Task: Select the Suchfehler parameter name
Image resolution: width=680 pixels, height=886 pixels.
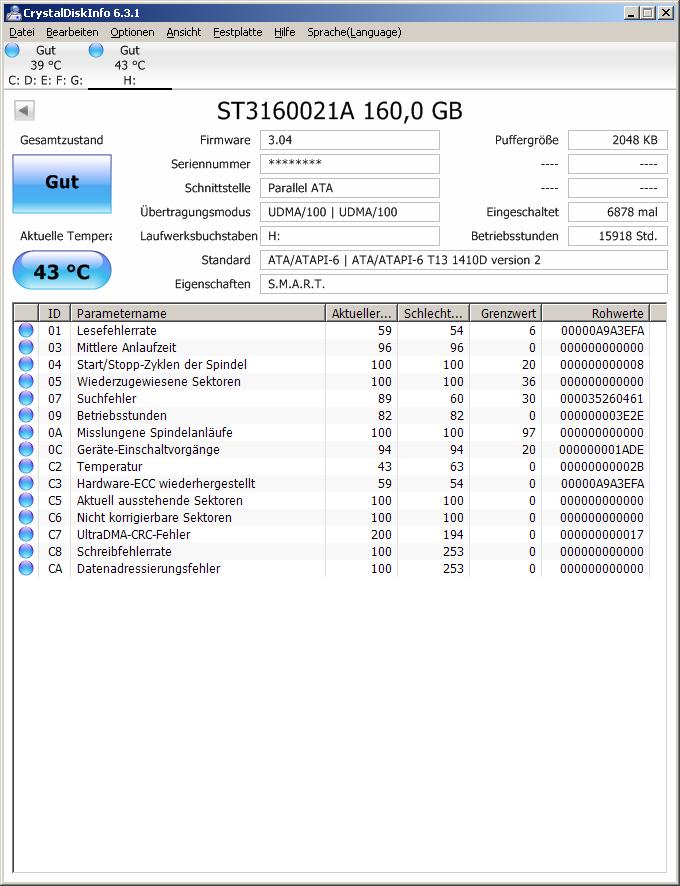Action: (106, 398)
